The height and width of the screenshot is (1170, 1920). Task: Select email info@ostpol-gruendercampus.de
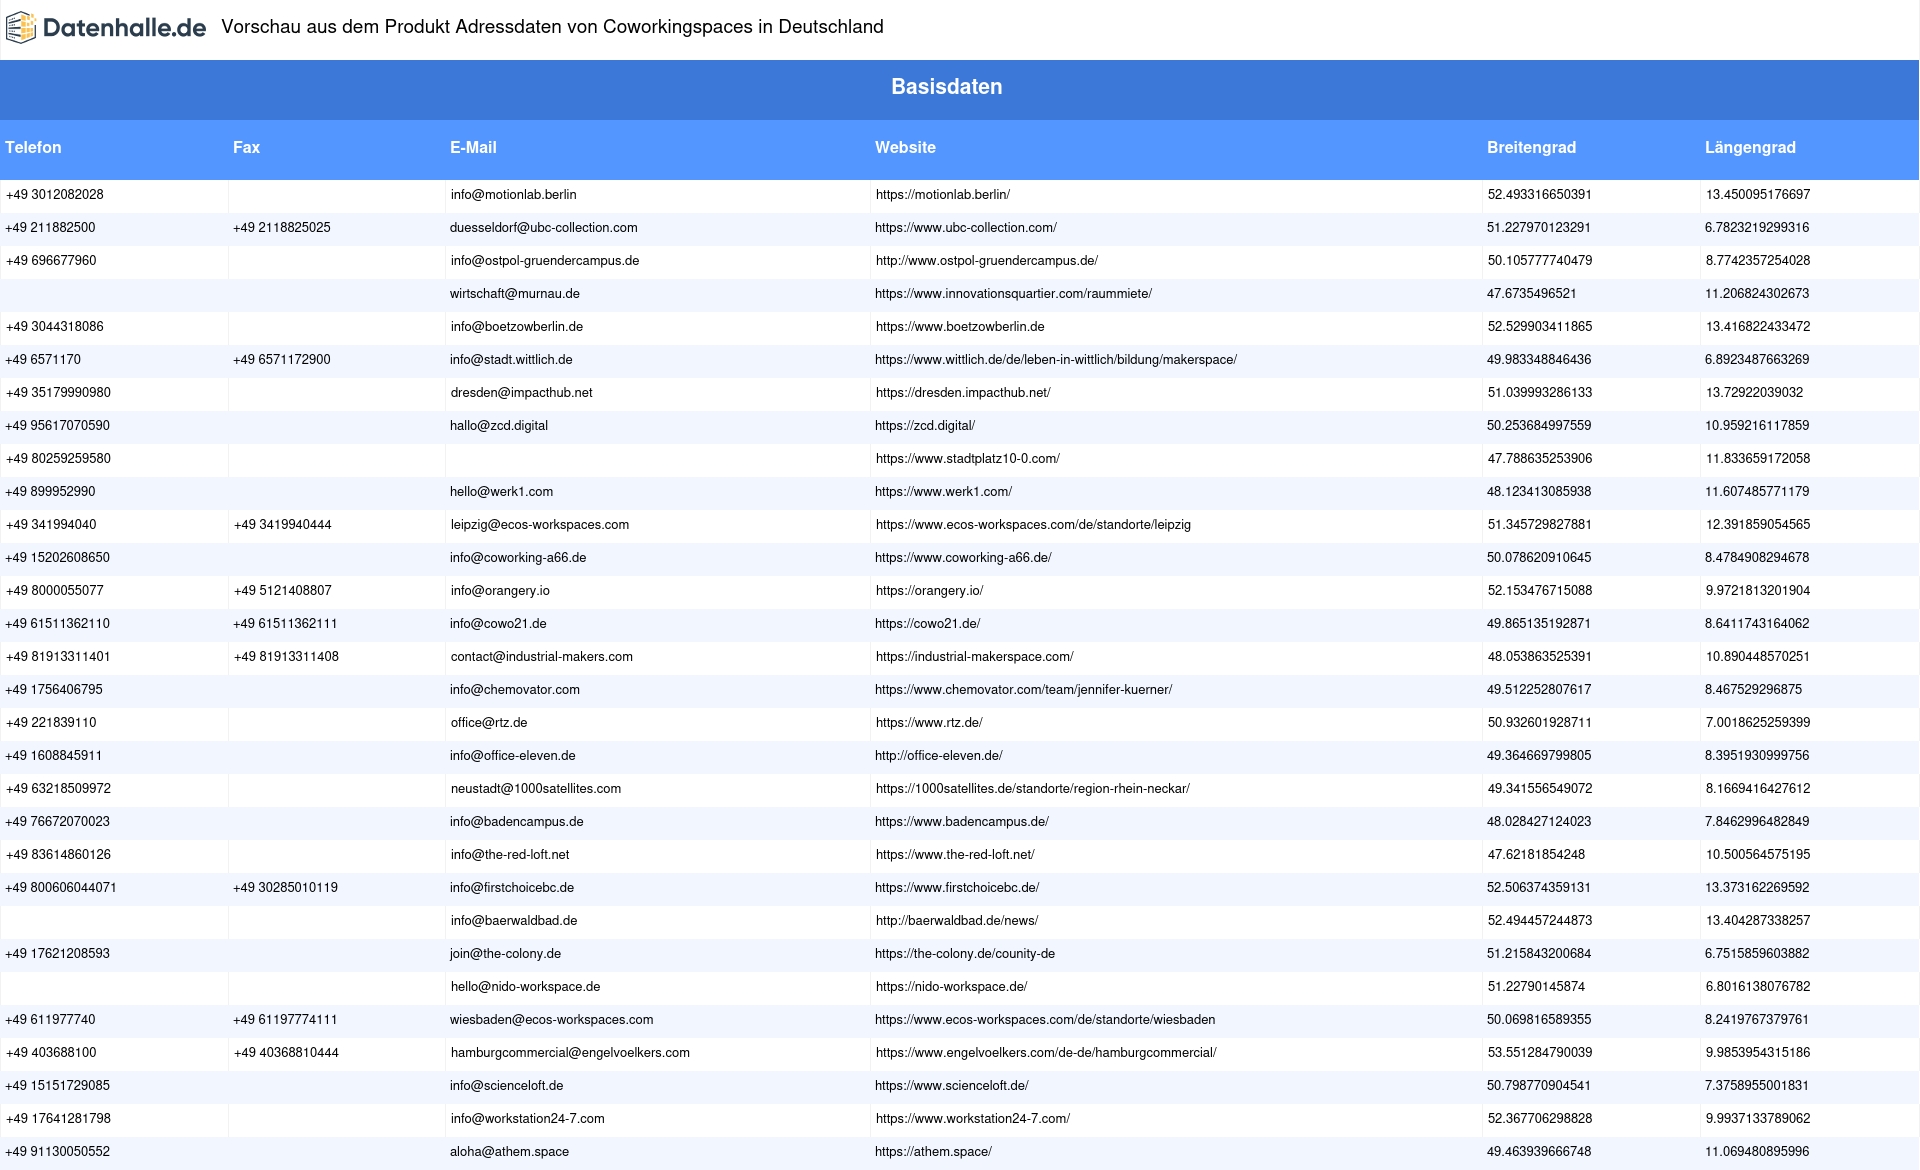[545, 261]
